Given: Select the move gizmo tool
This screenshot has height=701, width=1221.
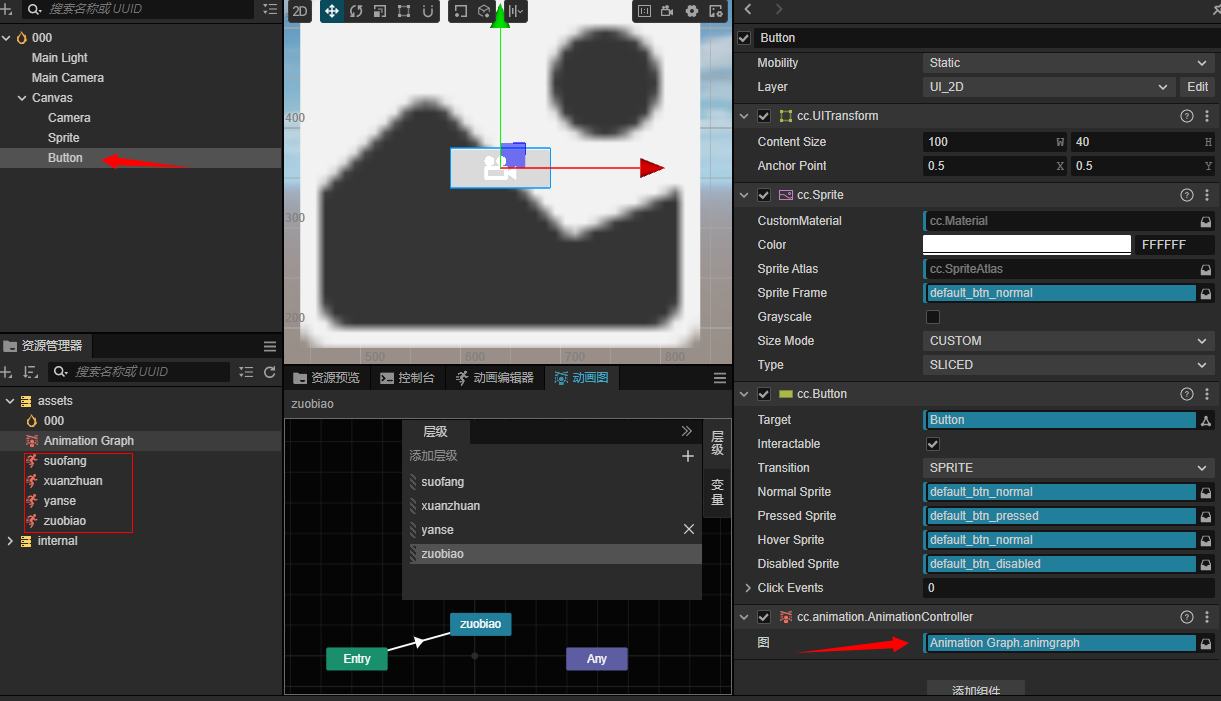Looking at the screenshot, I should (x=331, y=11).
